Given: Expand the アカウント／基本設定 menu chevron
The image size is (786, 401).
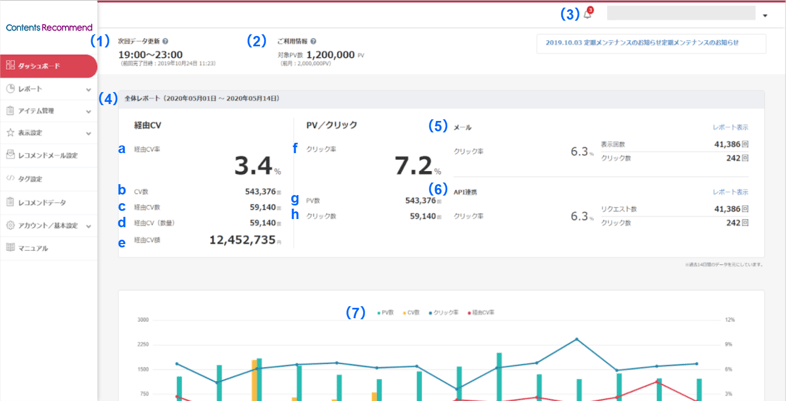Looking at the screenshot, I should click(x=88, y=226).
